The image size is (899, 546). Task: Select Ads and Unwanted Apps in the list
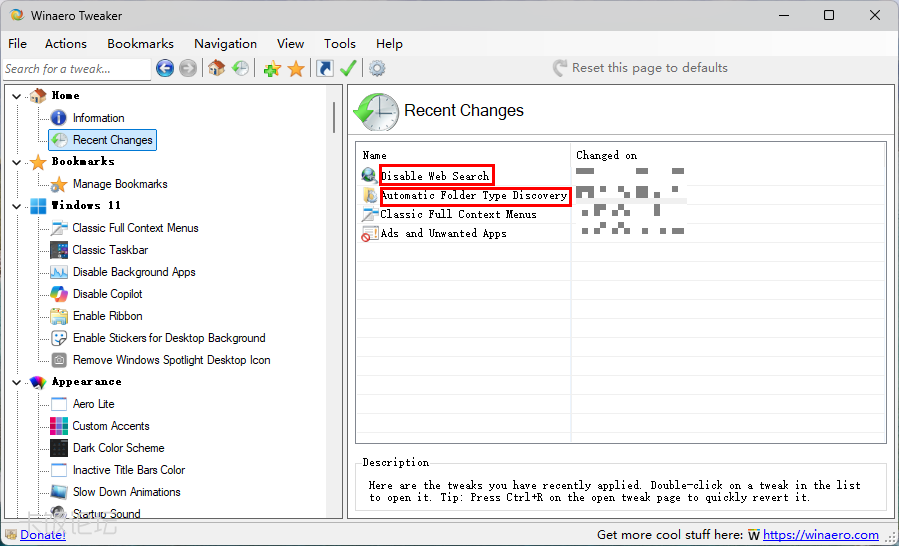click(x=443, y=234)
